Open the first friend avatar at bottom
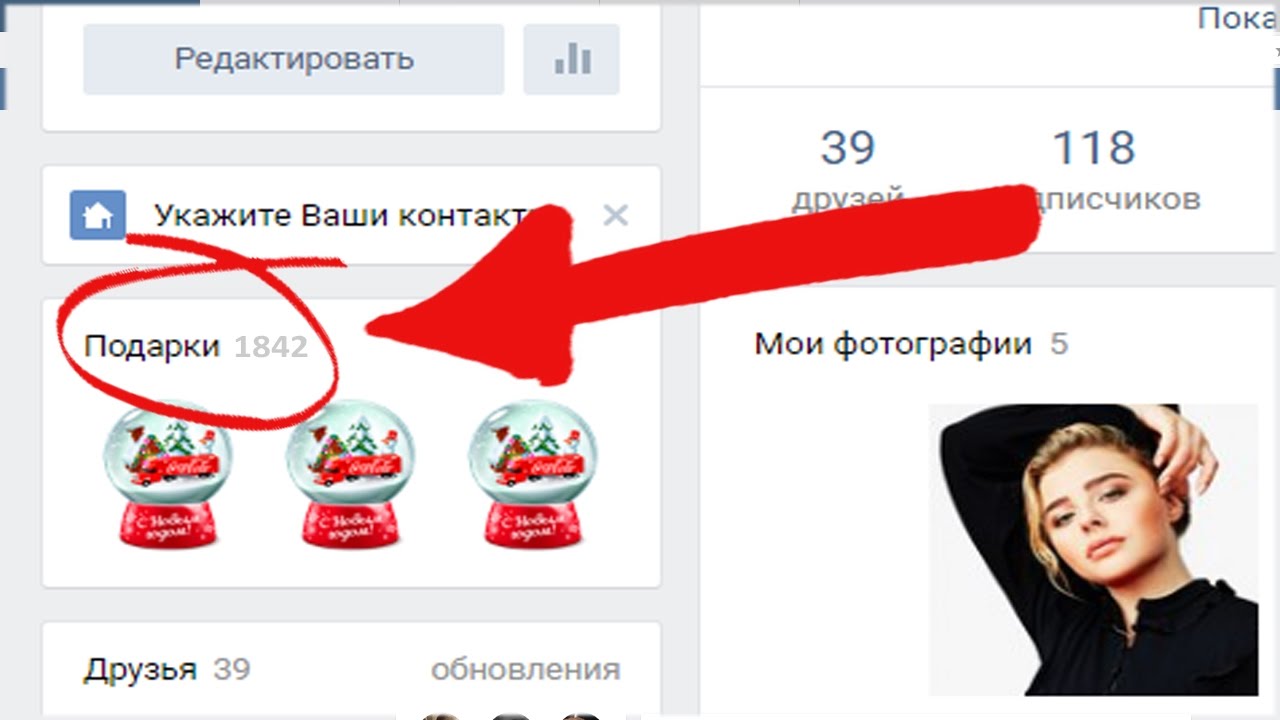The height and width of the screenshot is (720, 1280). pyautogui.click(x=440, y=716)
